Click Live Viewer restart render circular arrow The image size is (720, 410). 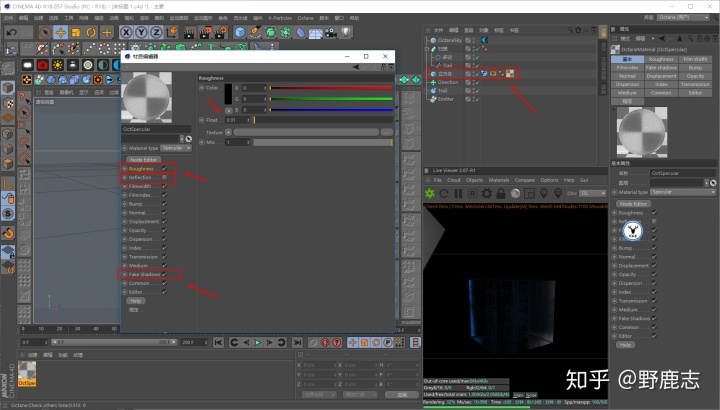(x=444, y=193)
